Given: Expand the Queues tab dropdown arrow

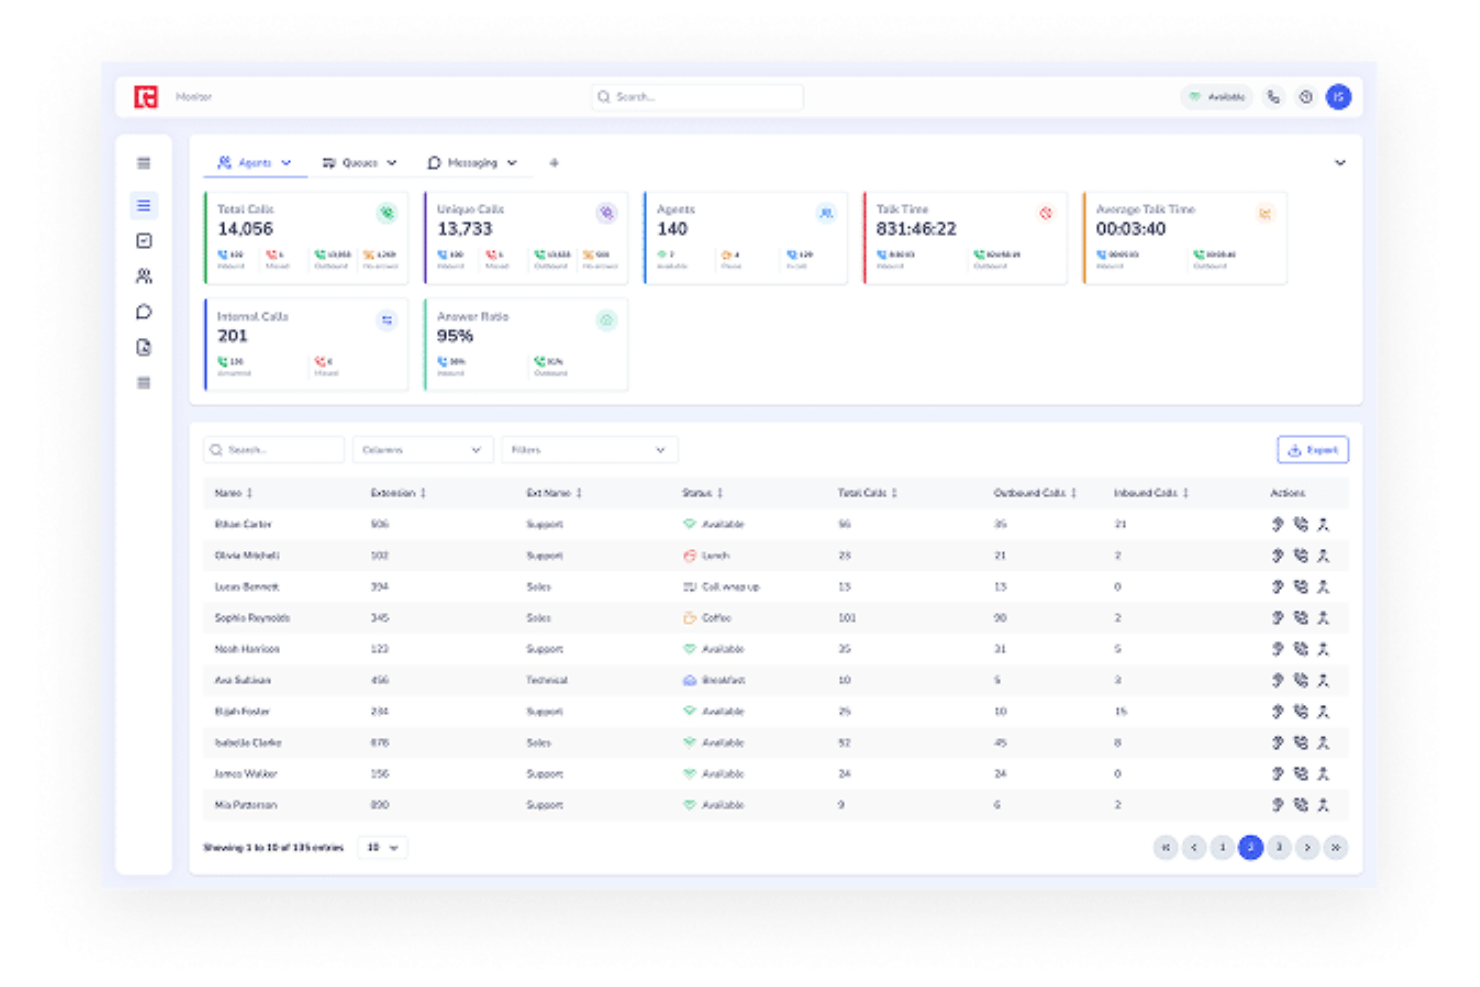Looking at the screenshot, I should click(392, 163).
